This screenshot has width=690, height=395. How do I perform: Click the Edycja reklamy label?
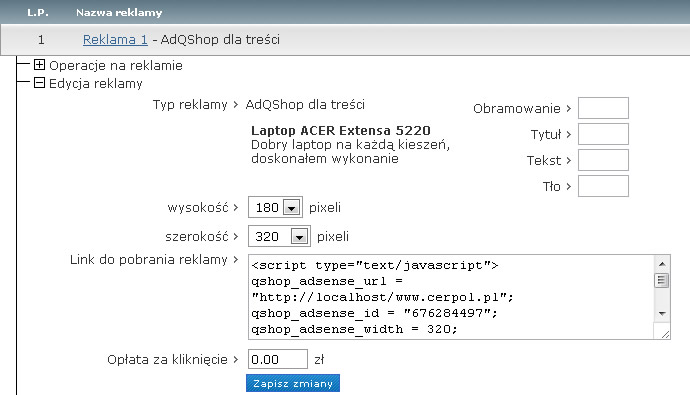click(x=96, y=84)
